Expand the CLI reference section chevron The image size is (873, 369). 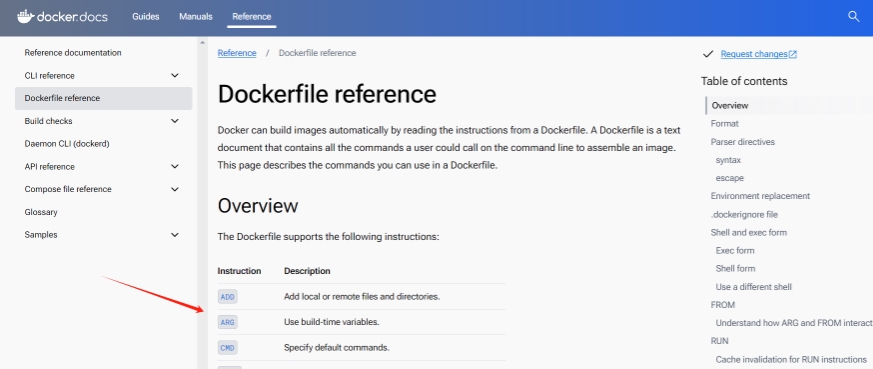(x=175, y=75)
